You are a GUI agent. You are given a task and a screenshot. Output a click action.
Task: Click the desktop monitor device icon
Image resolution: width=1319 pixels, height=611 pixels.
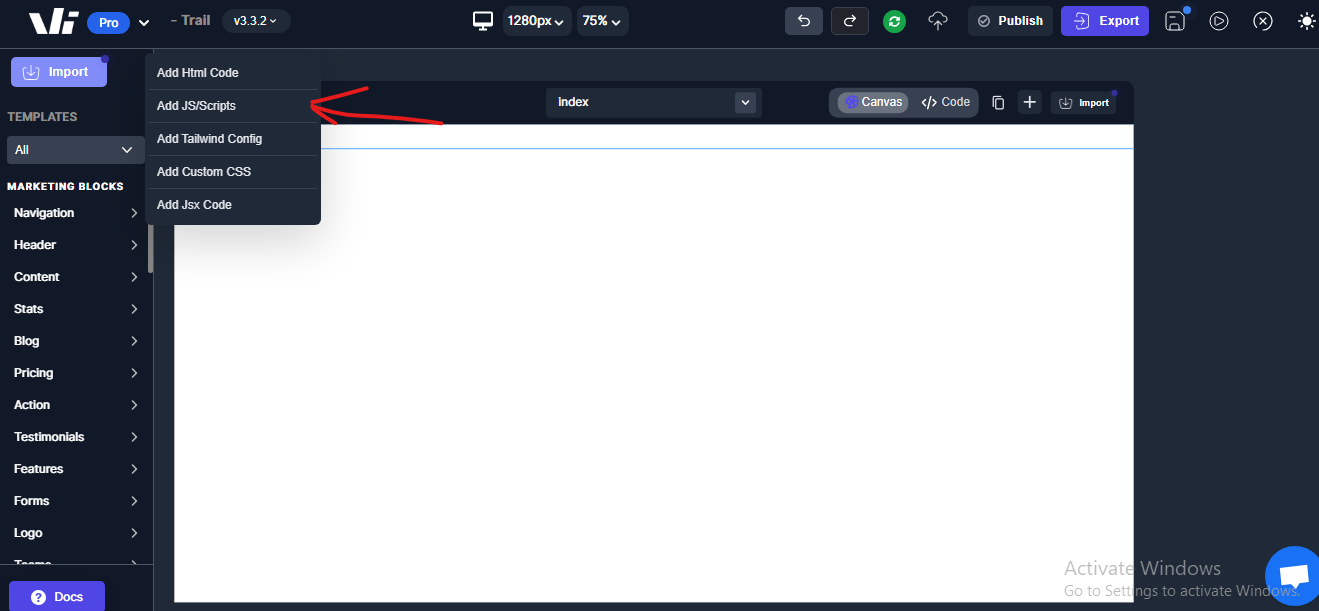(484, 21)
